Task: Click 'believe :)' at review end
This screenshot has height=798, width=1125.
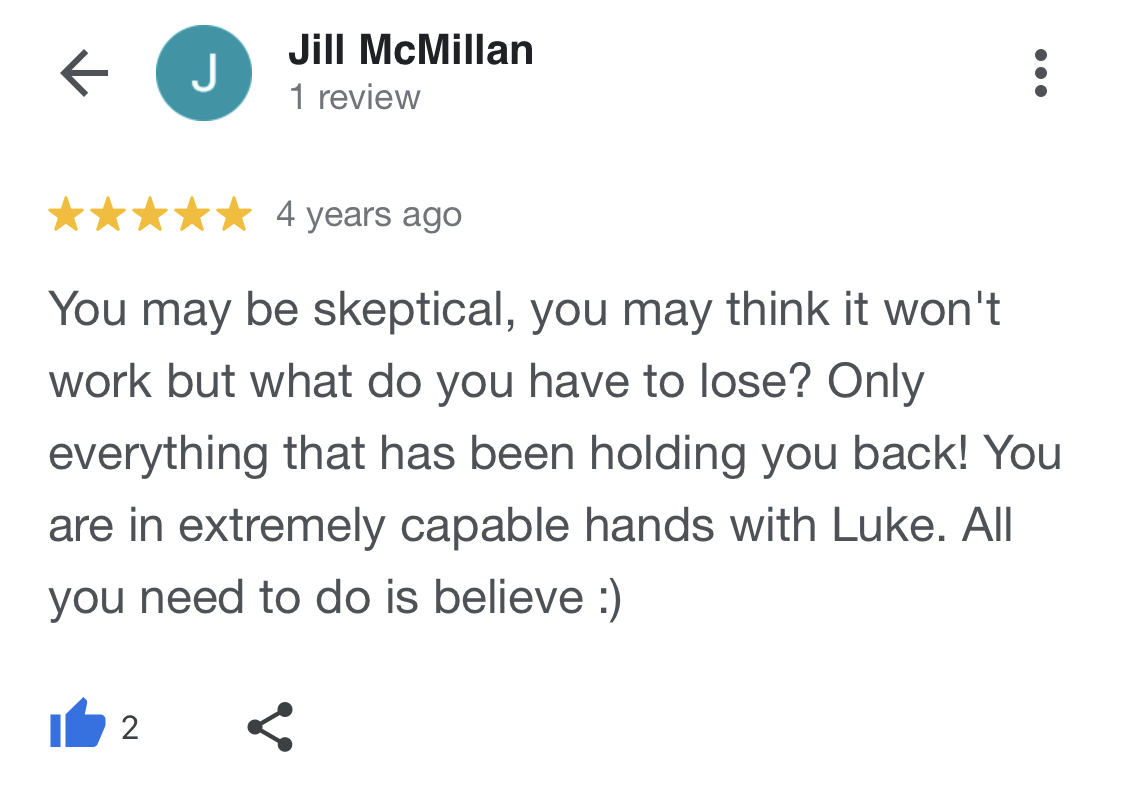Action: [527, 598]
